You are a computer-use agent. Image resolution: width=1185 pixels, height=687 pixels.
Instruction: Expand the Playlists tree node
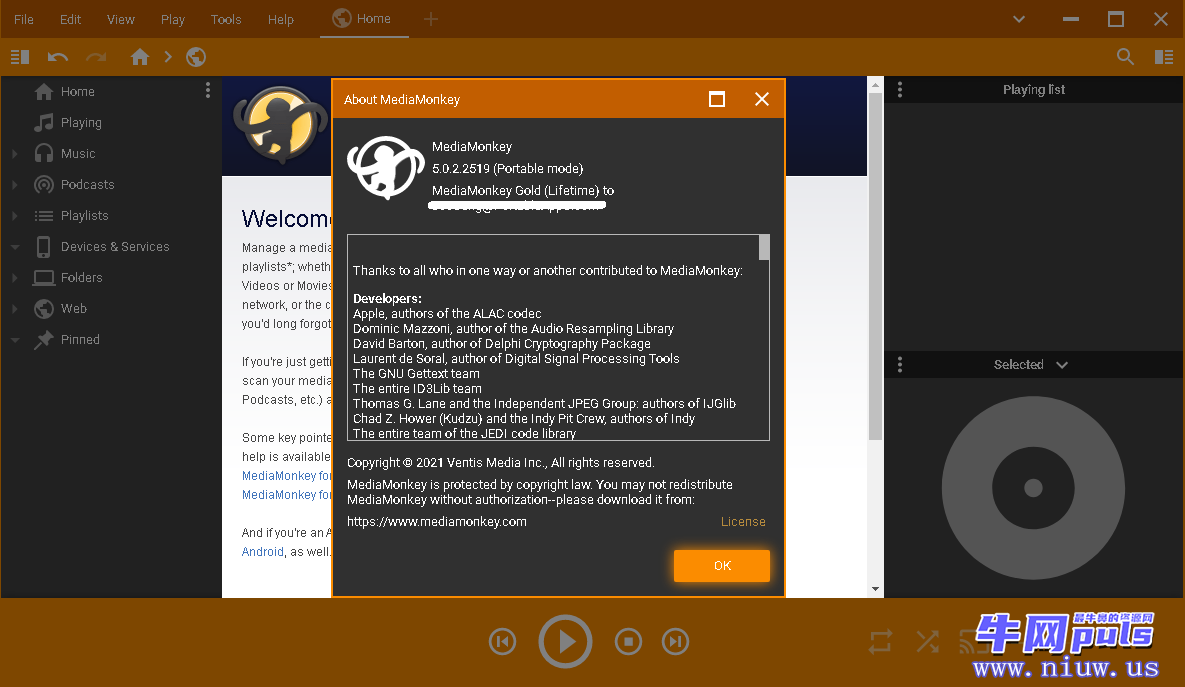click(x=15, y=215)
